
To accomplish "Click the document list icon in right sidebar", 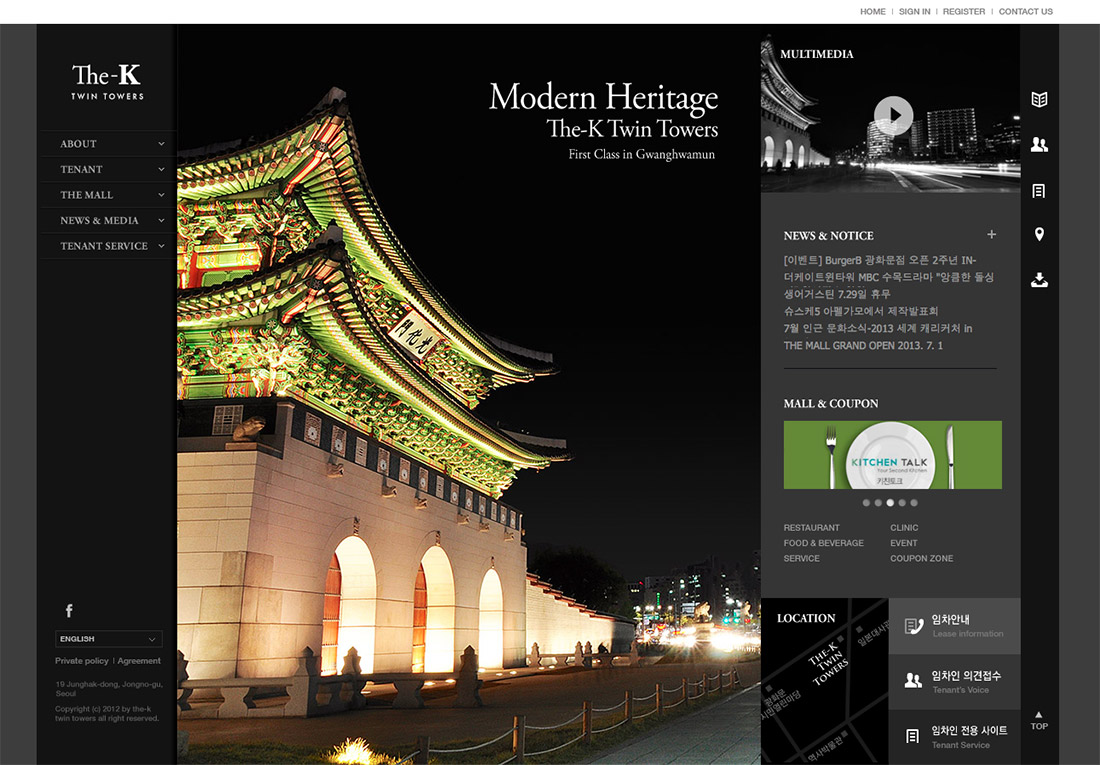I will (1039, 191).
